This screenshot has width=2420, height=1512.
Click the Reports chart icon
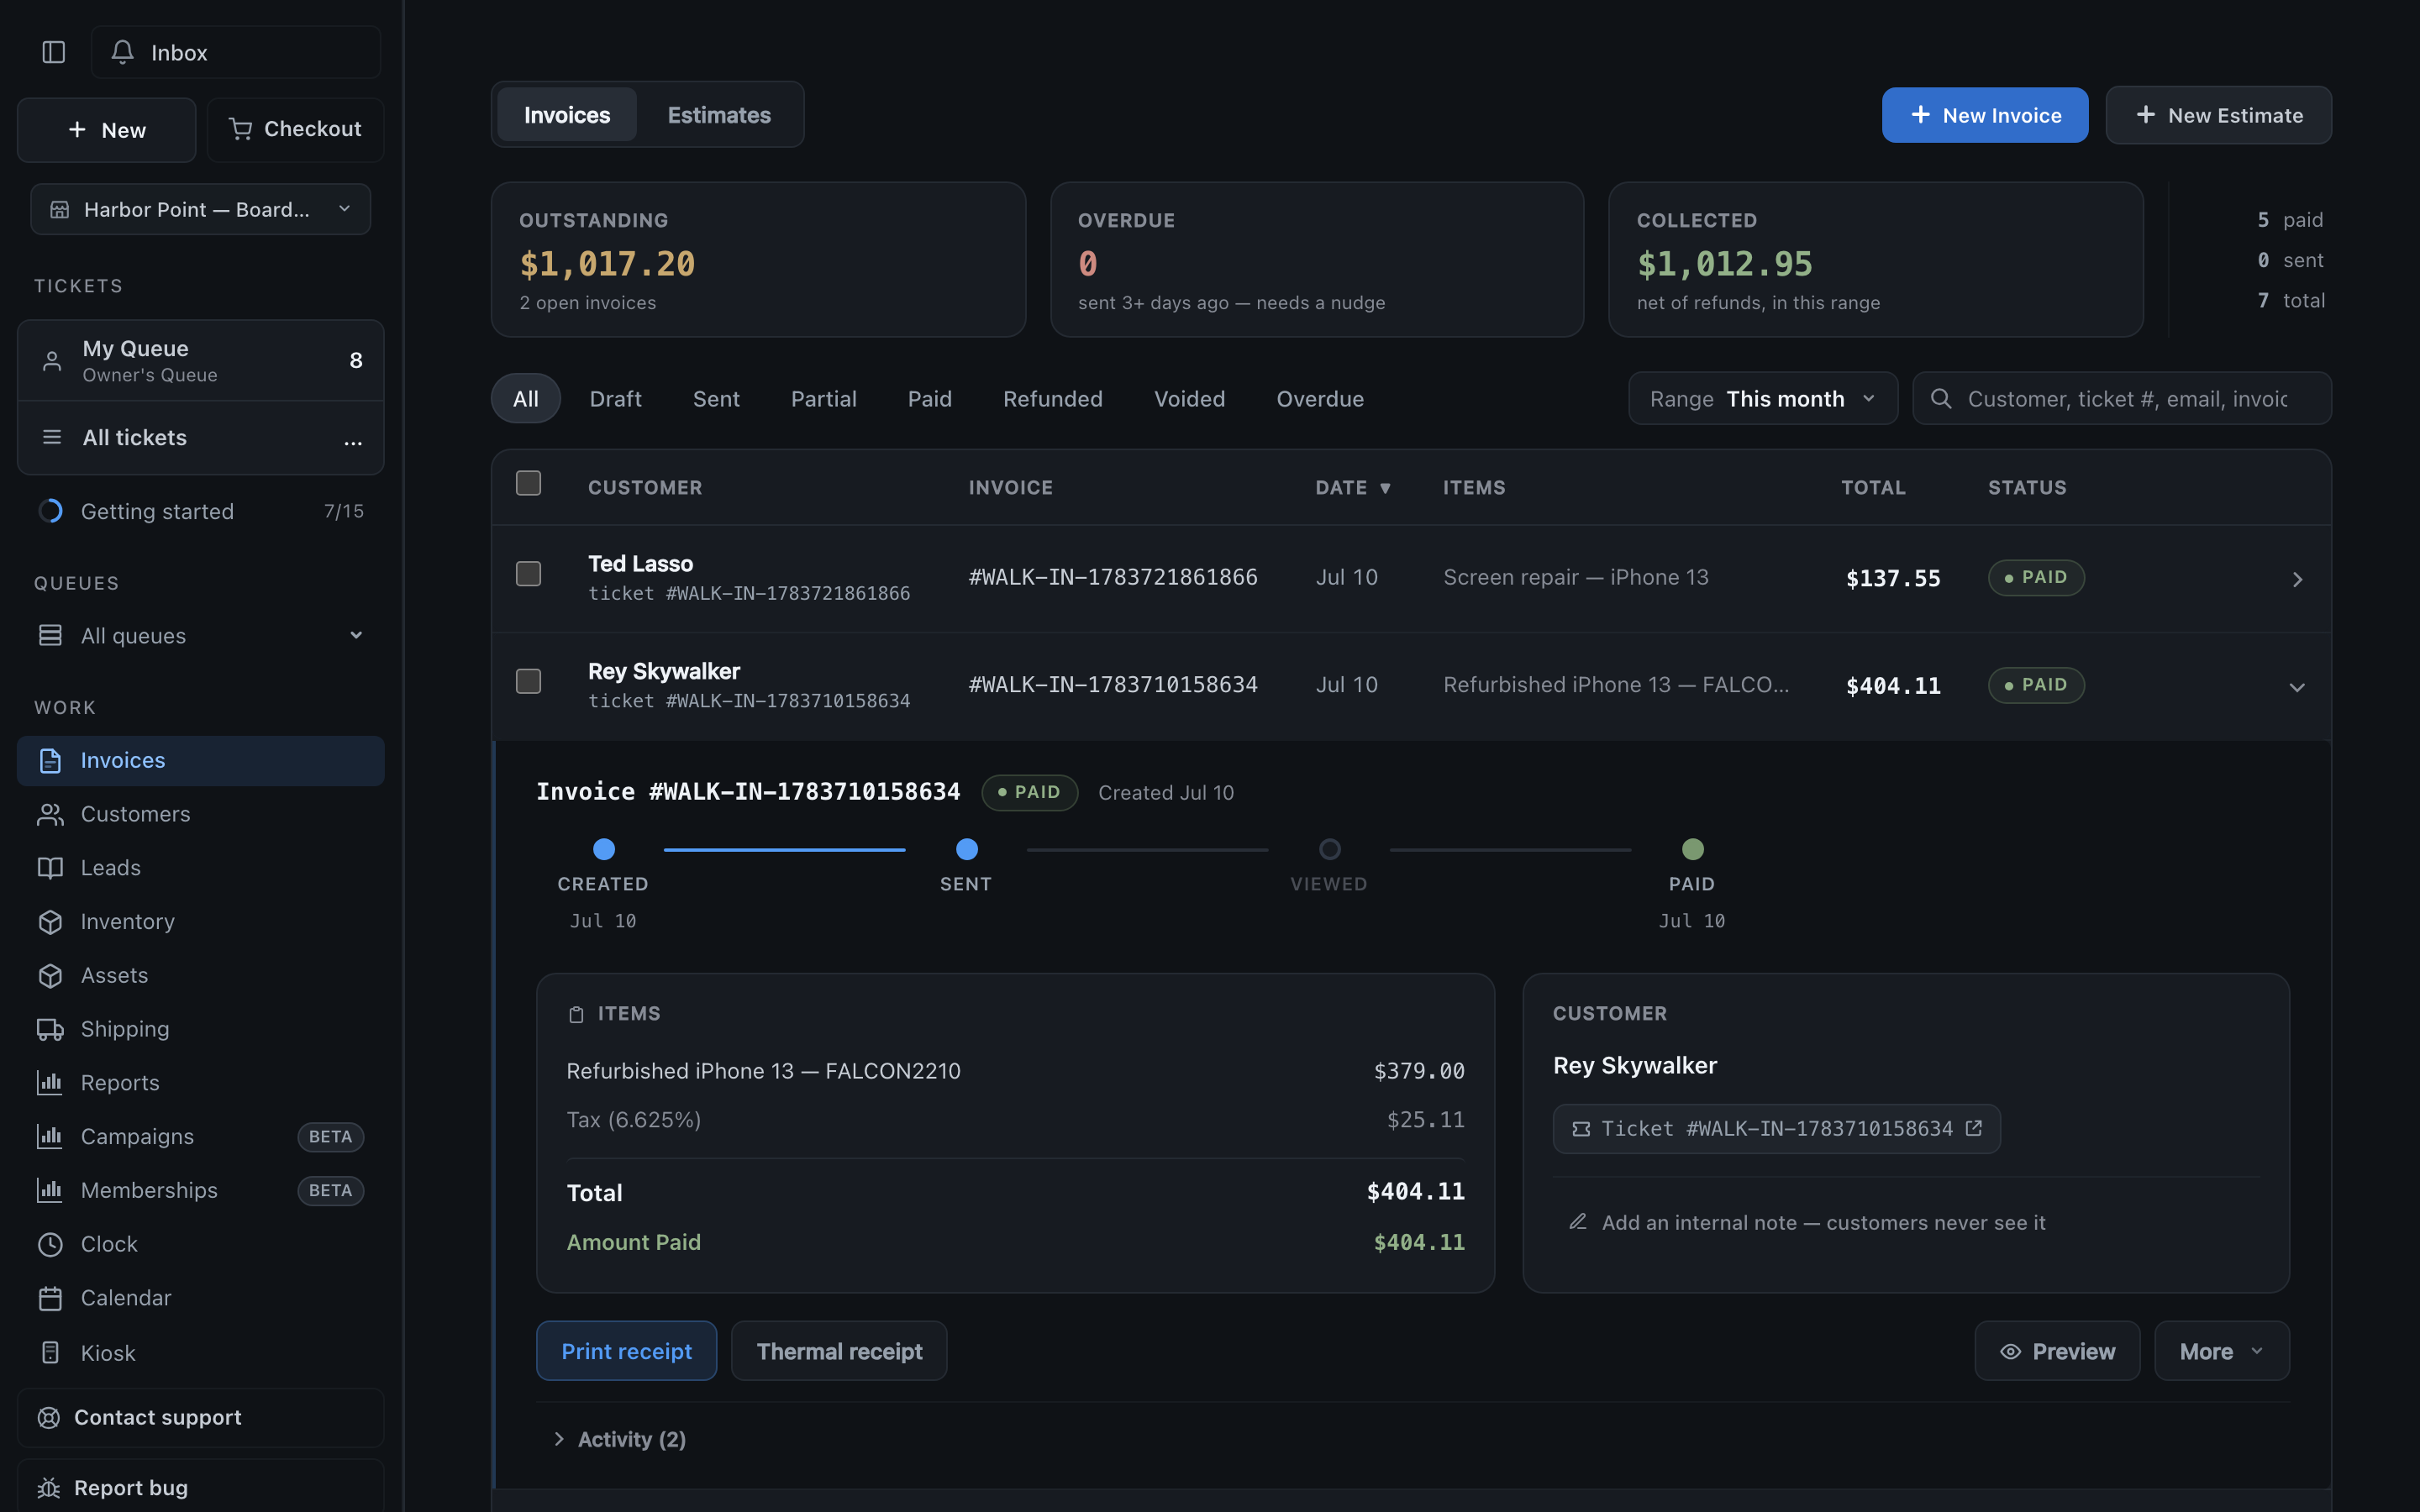(x=50, y=1083)
